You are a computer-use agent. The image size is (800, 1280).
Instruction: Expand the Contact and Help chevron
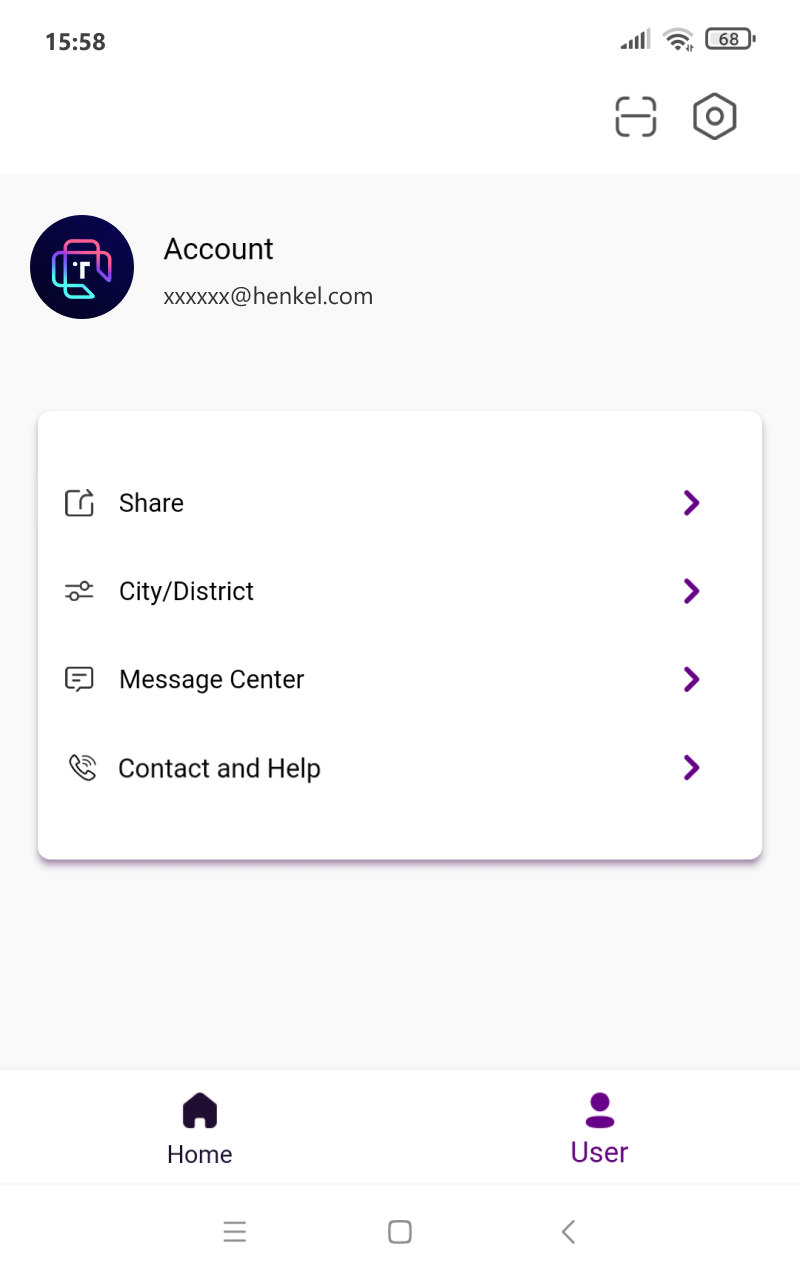[x=690, y=768]
